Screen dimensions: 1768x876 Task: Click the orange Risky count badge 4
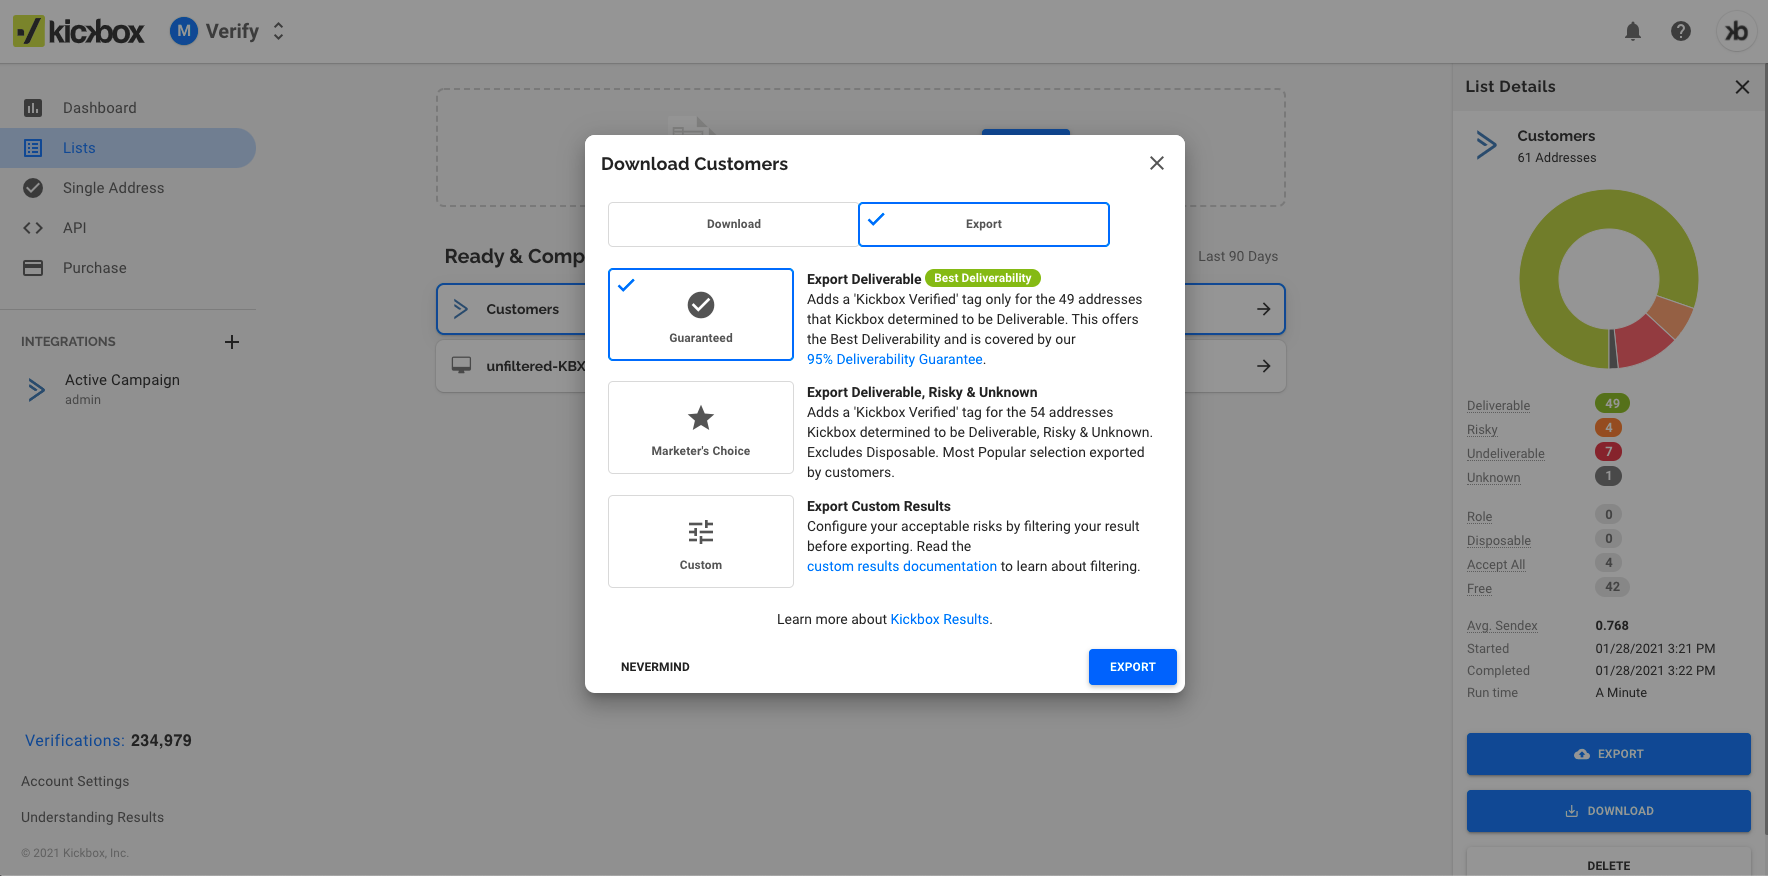tap(1608, 428)
